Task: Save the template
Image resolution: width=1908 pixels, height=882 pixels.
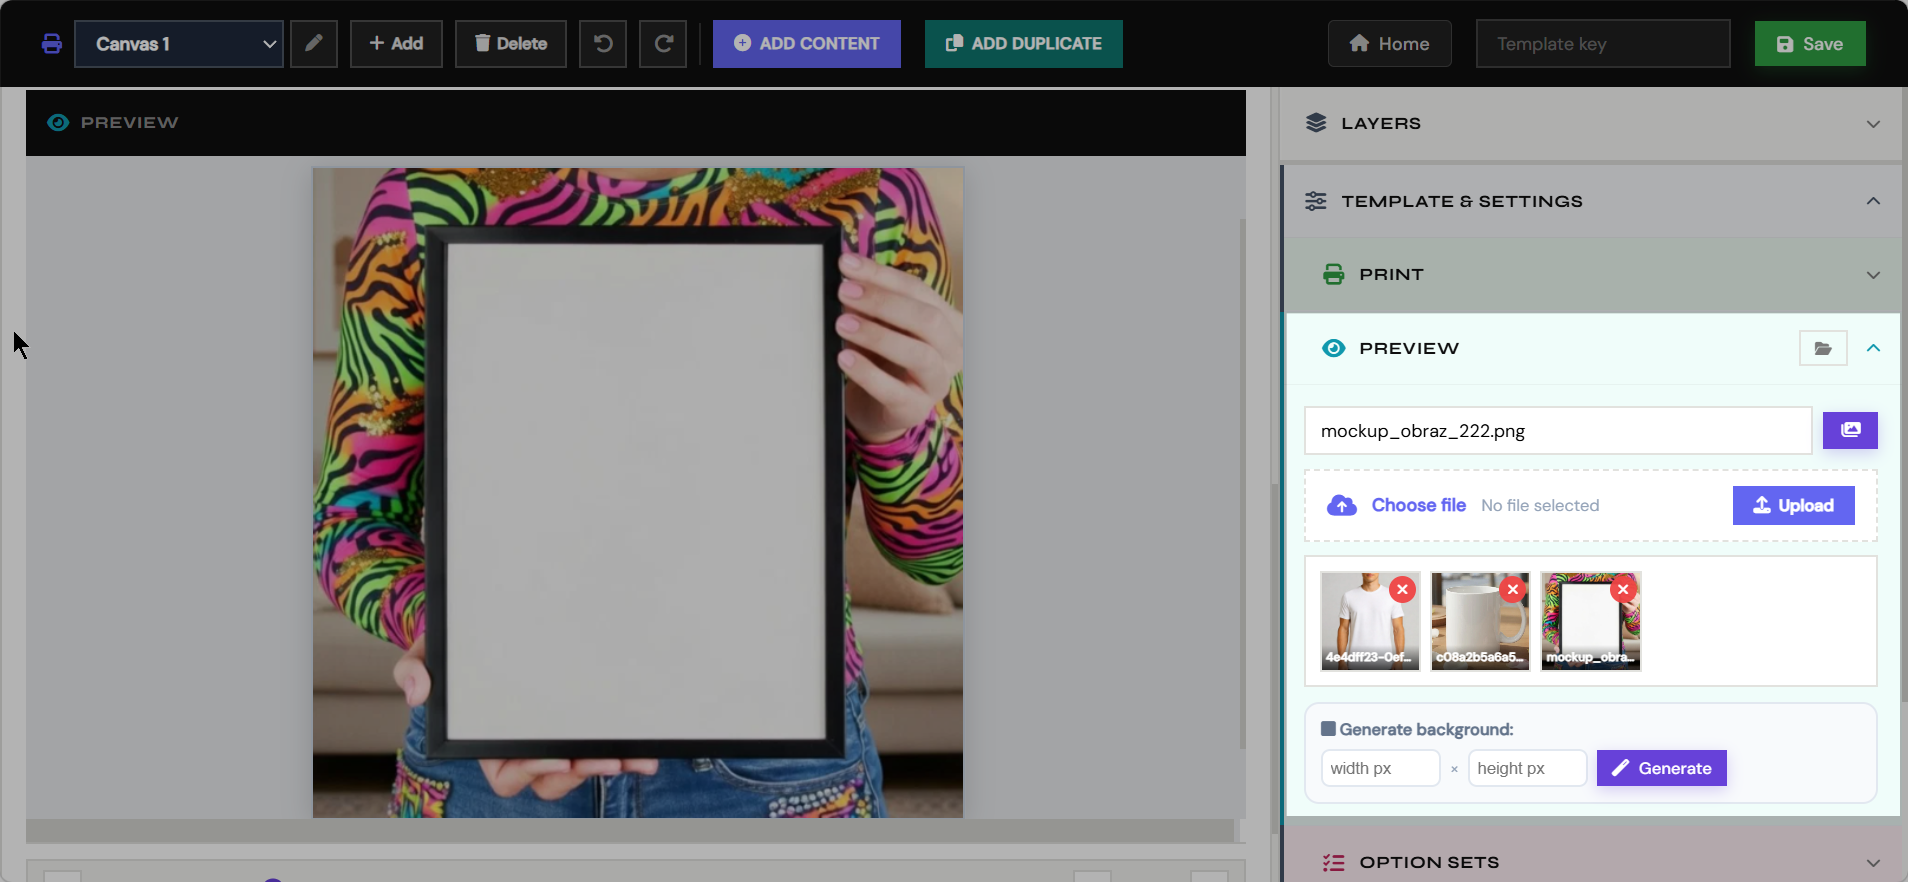Action: click(x=1810, y=44)
